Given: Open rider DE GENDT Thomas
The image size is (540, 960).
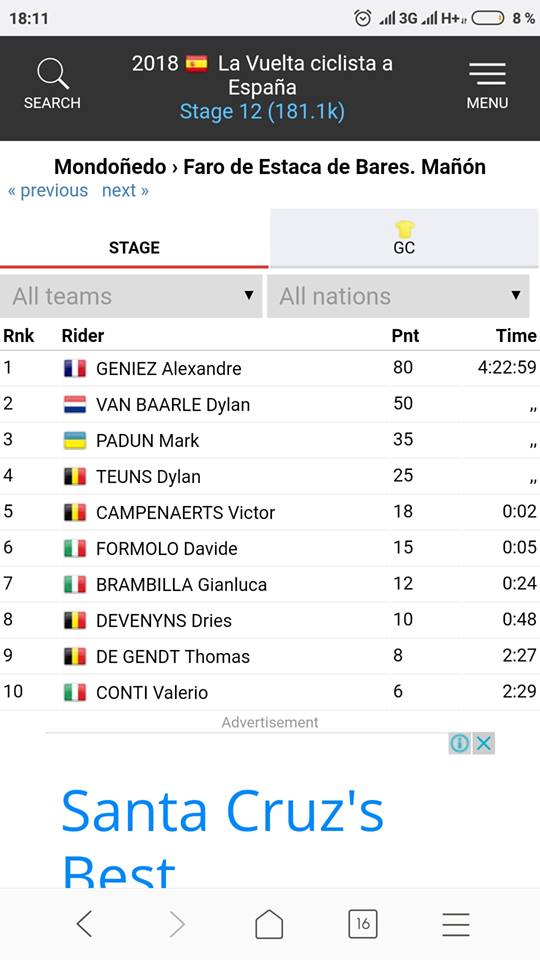Looking at the screenshot, I should [173, 657].
